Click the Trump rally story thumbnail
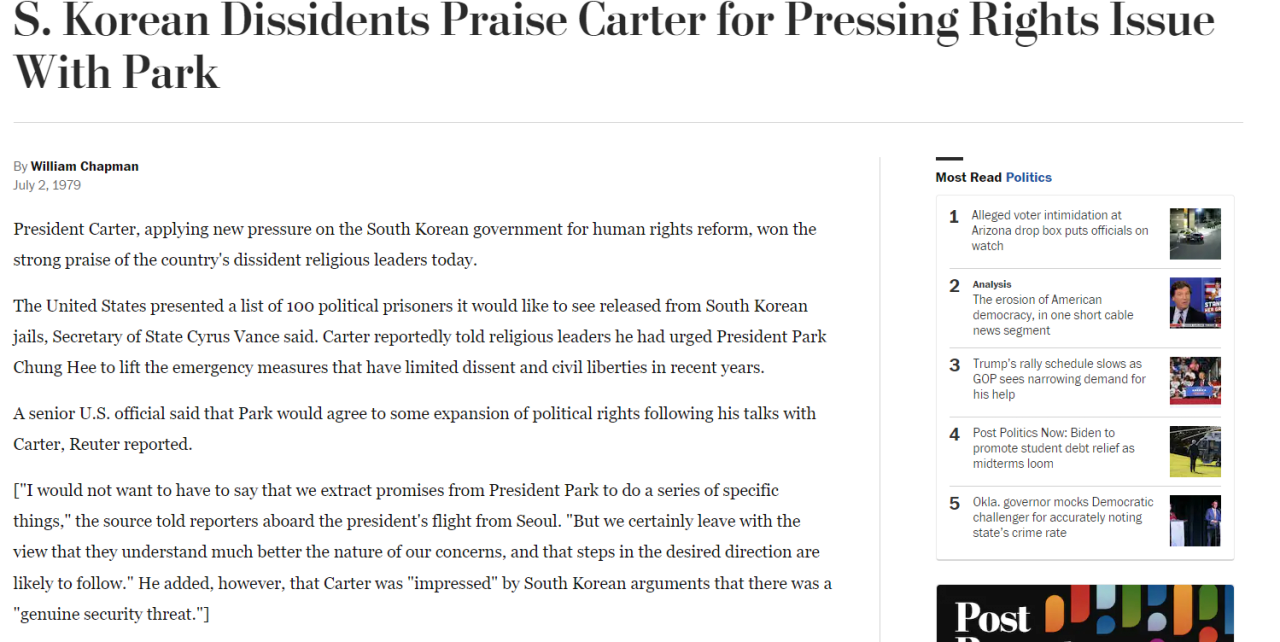 click(x=1195, y=381)
